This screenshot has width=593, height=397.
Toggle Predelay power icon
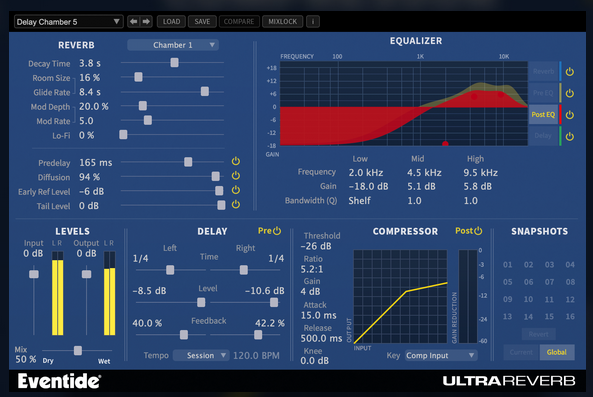click(236, 161)
